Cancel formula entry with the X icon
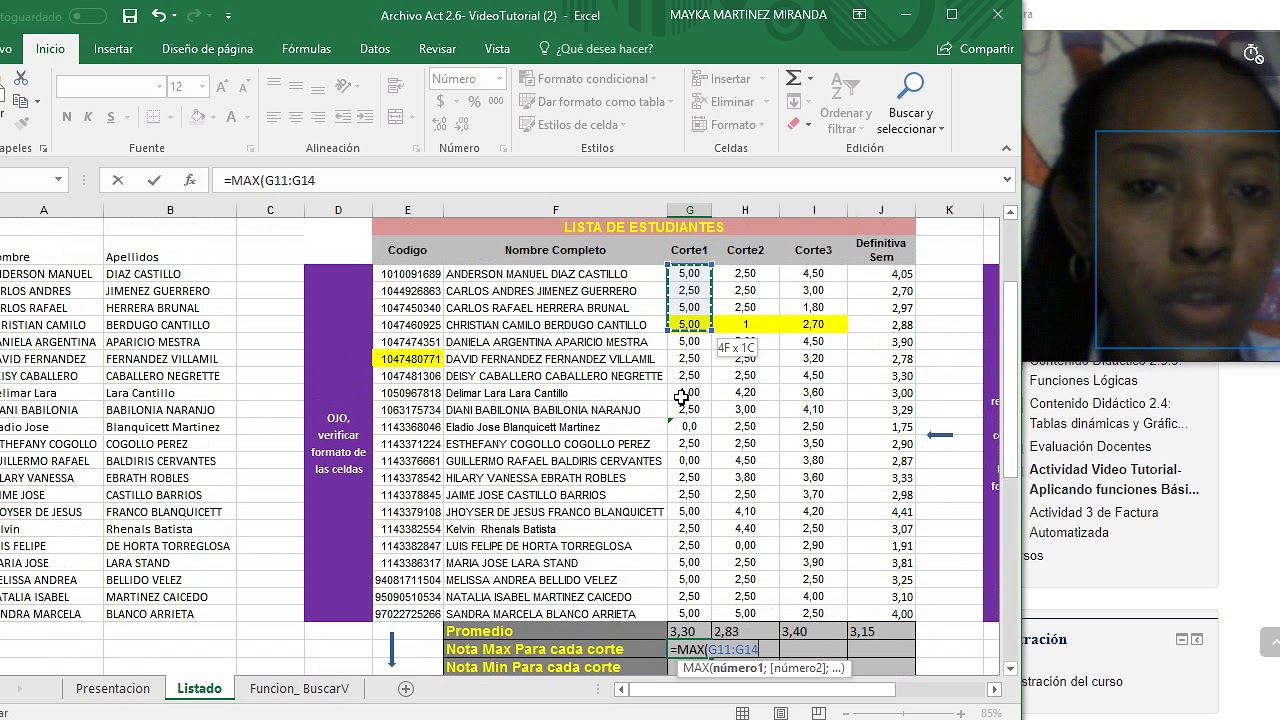1280x720 pixels. pyautogui.click(x=118, y=180)
